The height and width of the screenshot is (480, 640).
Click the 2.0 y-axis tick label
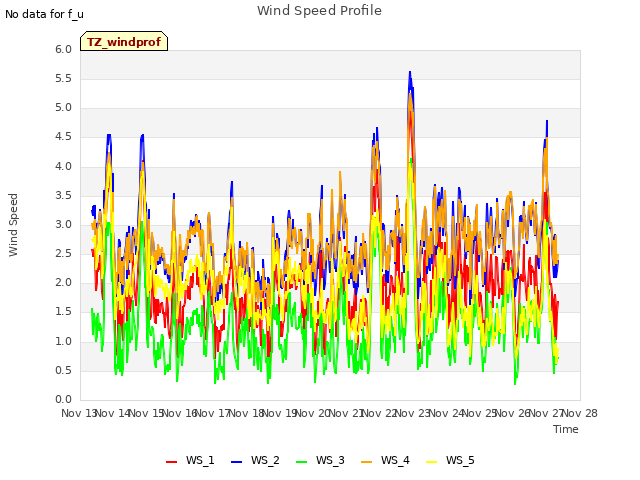63,282
